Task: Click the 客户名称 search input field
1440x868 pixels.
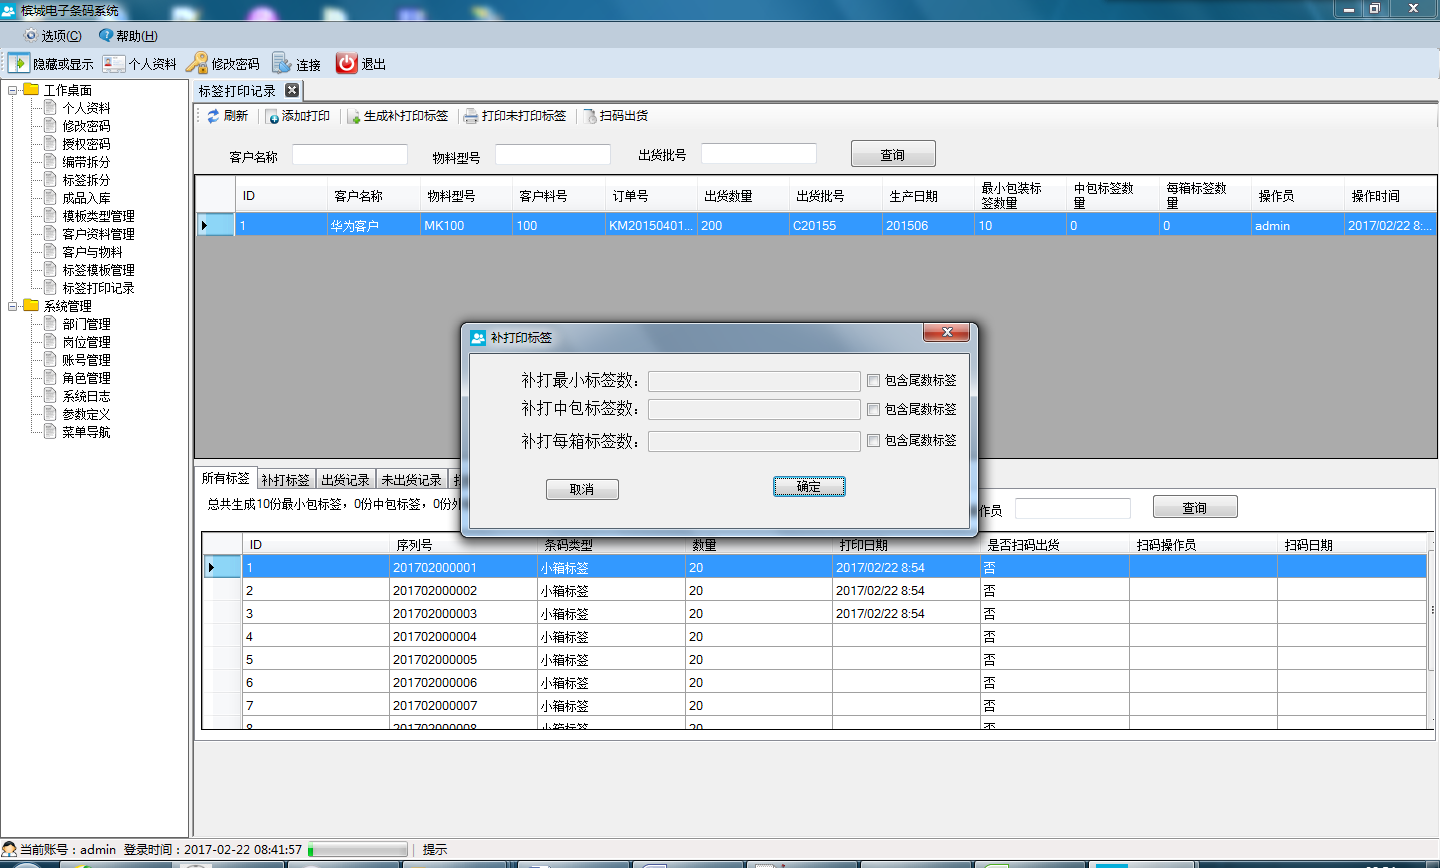Action: tap(349, 155)
